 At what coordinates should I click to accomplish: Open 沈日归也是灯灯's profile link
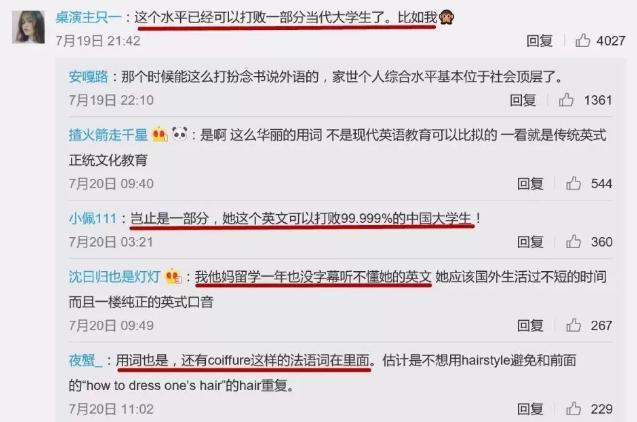[x=114, y=277]
